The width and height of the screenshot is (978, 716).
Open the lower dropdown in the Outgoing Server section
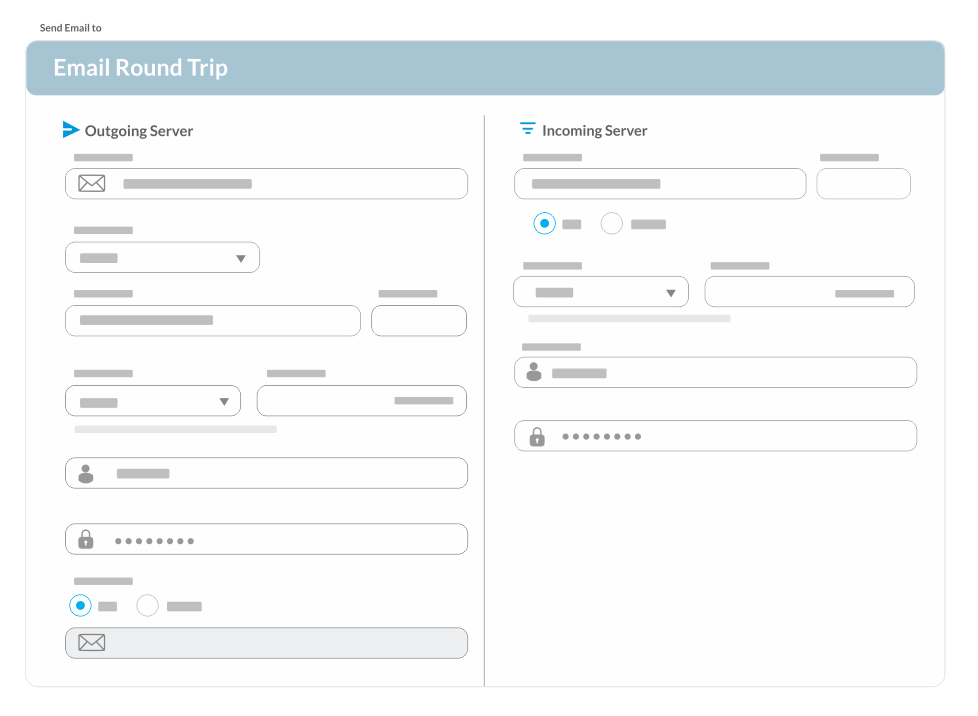coord(153,400)
